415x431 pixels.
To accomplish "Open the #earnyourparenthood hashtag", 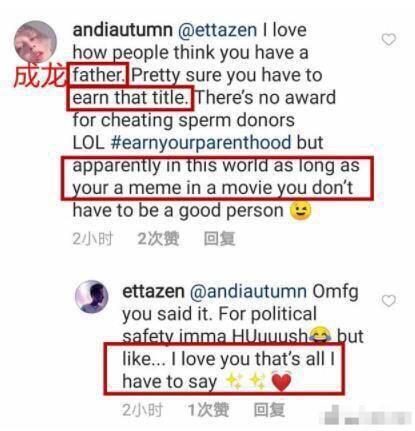I will pyautogui.click(x=201, y=143).
